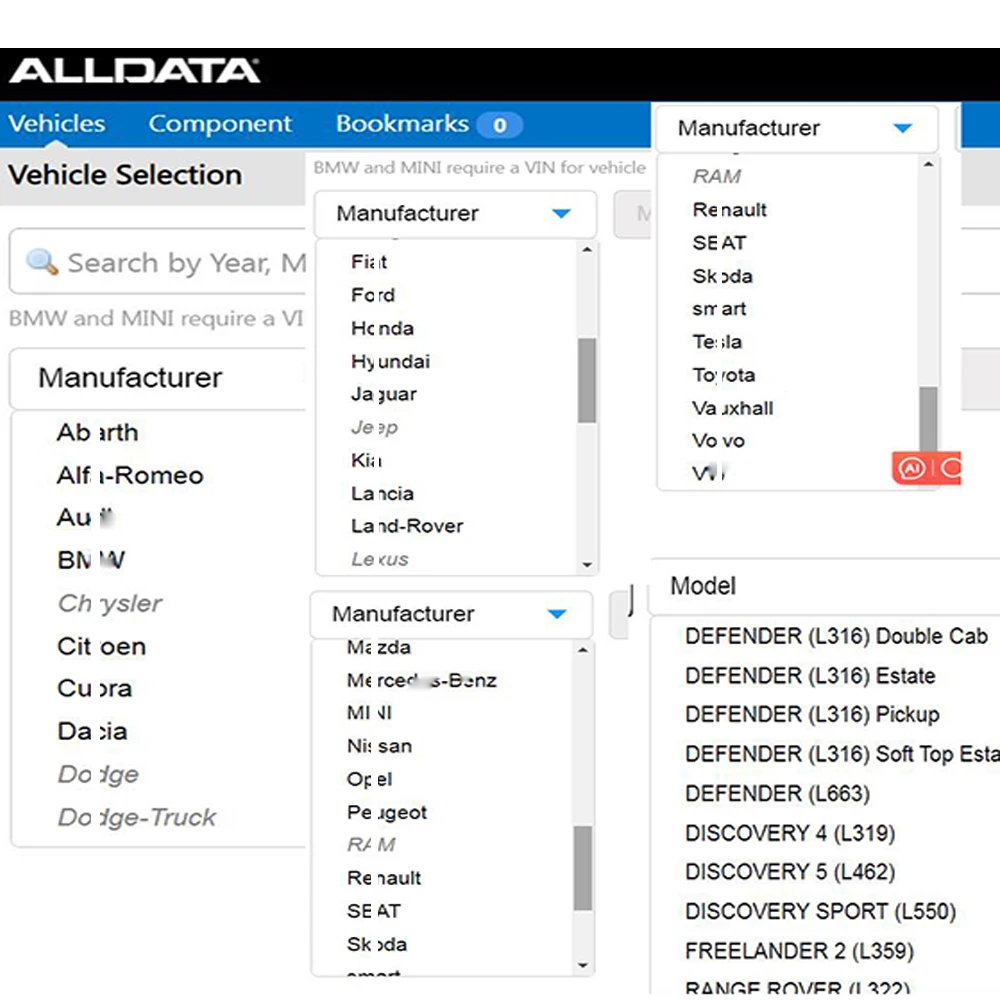Choose Audi in the manufacturer list
The width and height of the screenshot is (1000, 1000).
85,518
